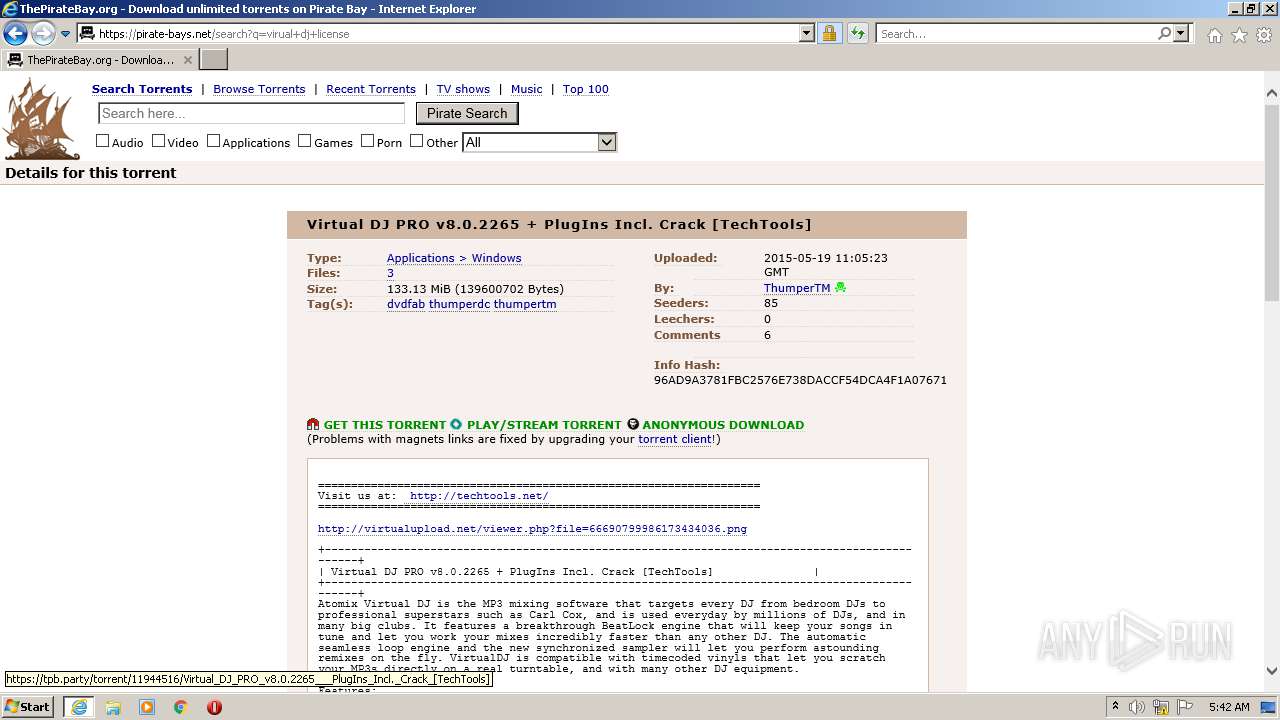The width and height of the screenshot is (1280, 720).
Task: Open Music link
Action: click(x=527, y=89)
